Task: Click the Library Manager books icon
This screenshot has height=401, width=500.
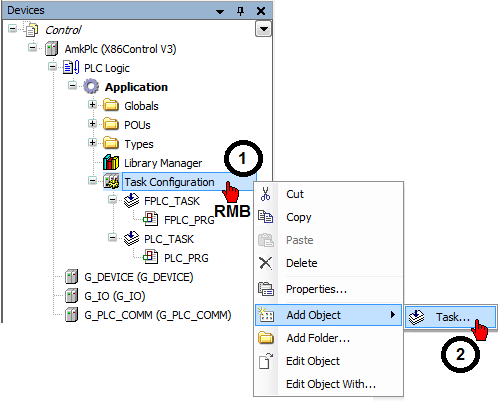Action: click(x=111, y=163)
